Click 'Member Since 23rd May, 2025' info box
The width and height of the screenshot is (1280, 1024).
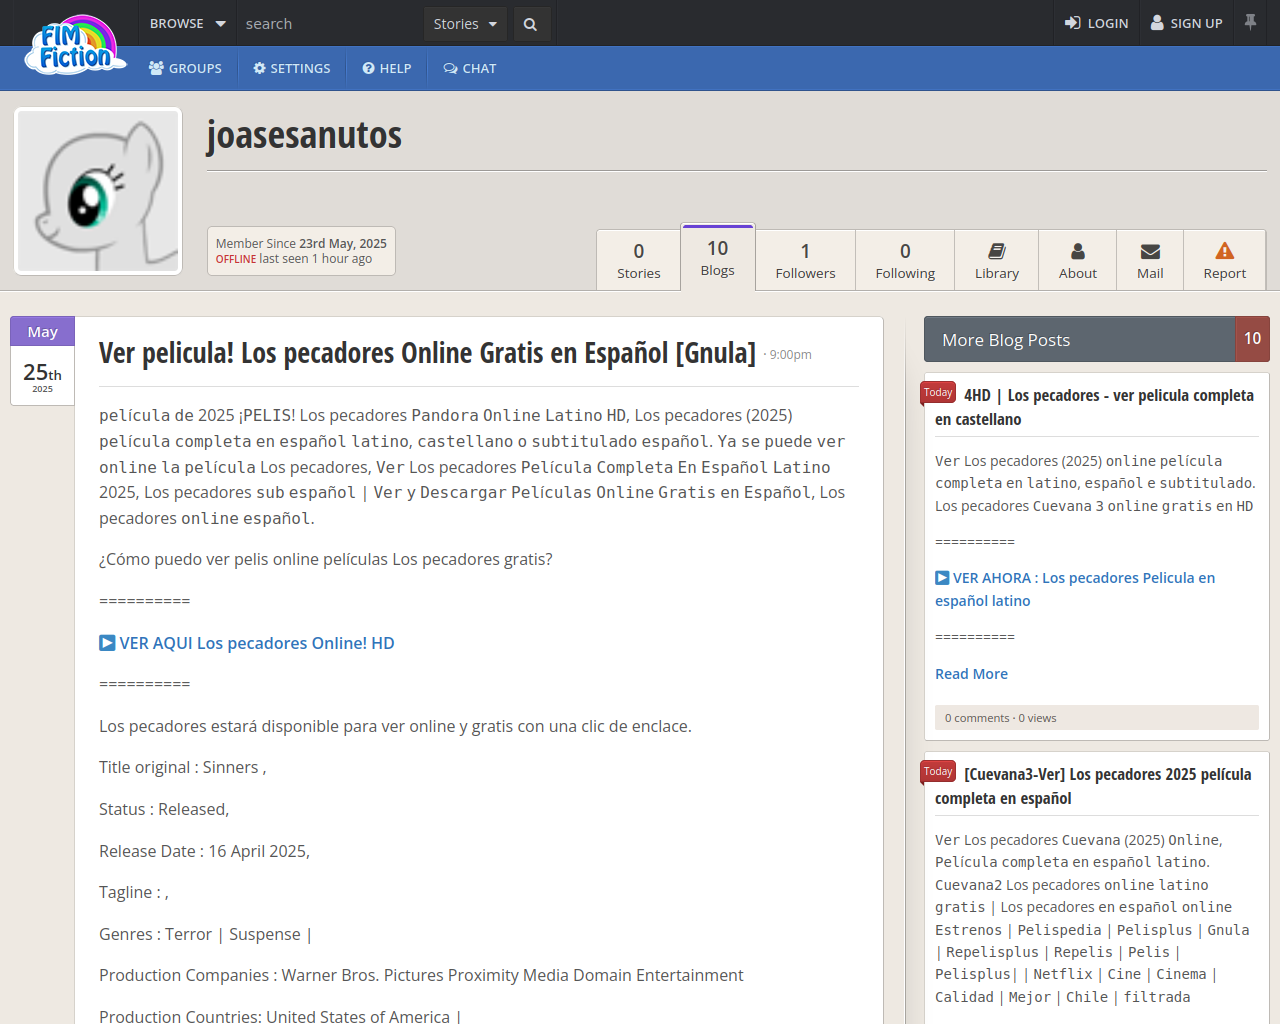(301, 251)
